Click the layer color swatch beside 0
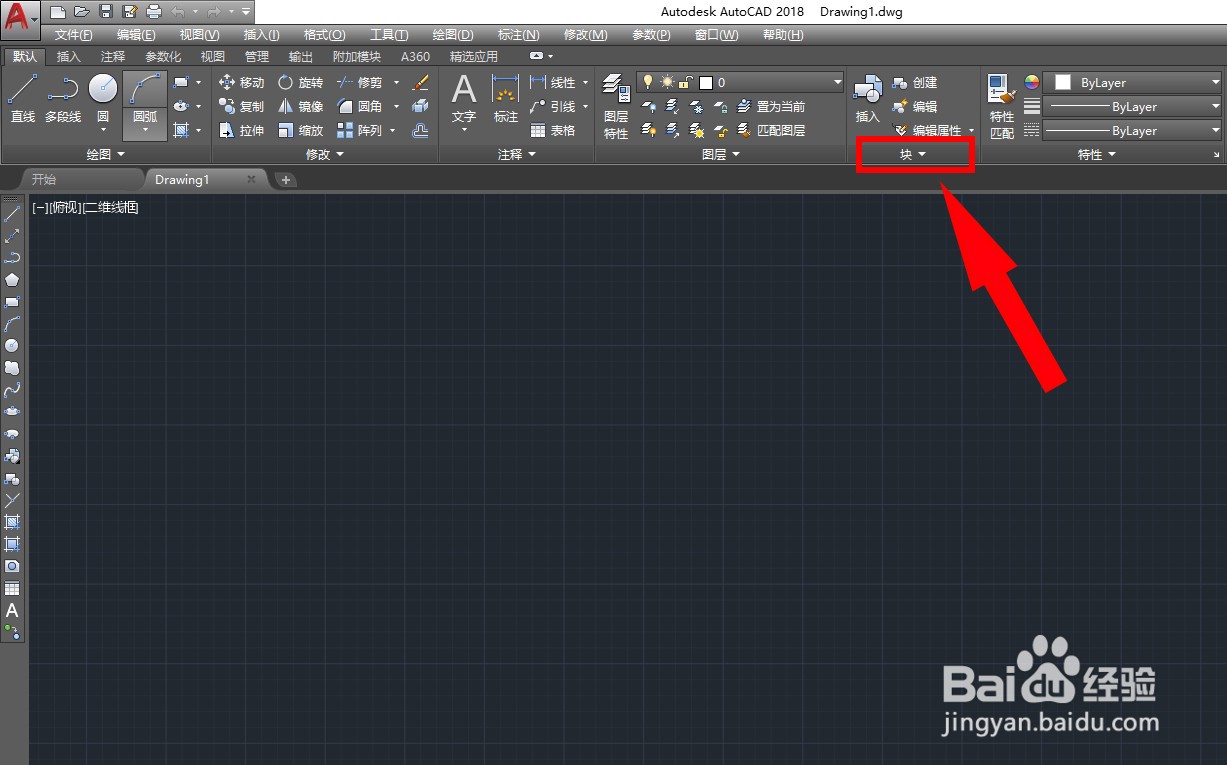 [x=704, y=83]
